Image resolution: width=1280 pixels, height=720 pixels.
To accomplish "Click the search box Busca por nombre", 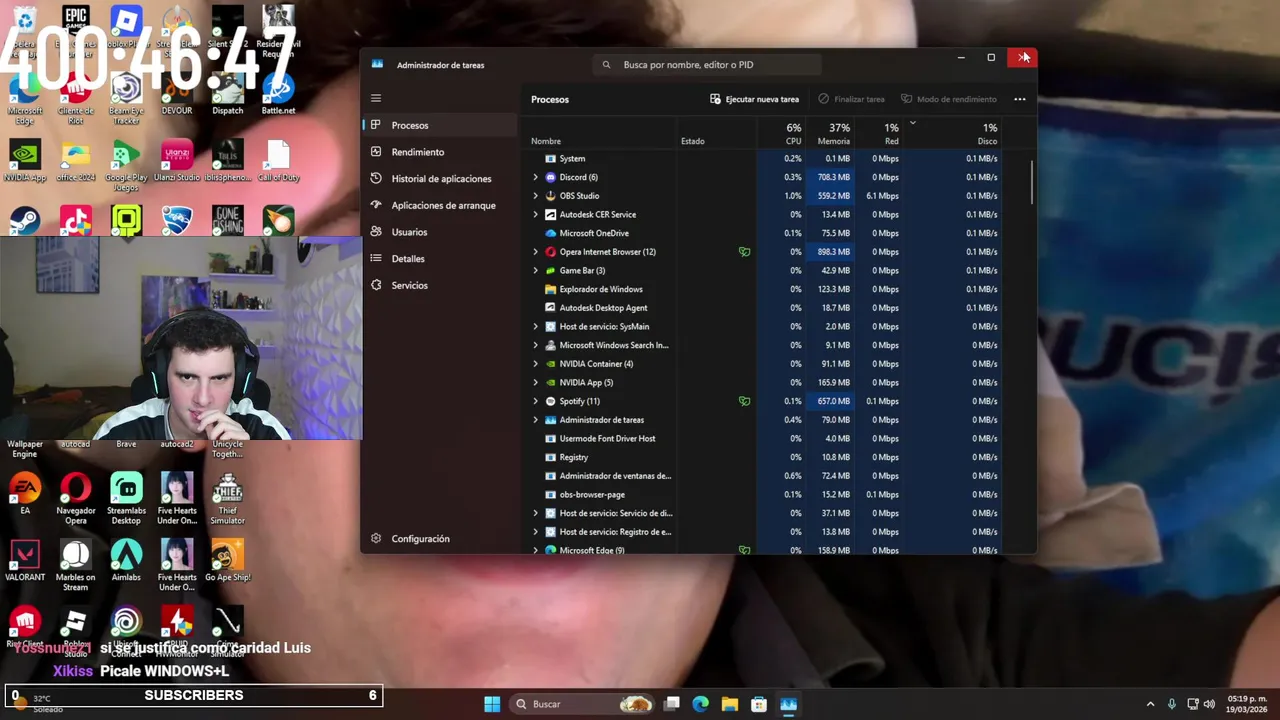I will click(x=707, y=65).
